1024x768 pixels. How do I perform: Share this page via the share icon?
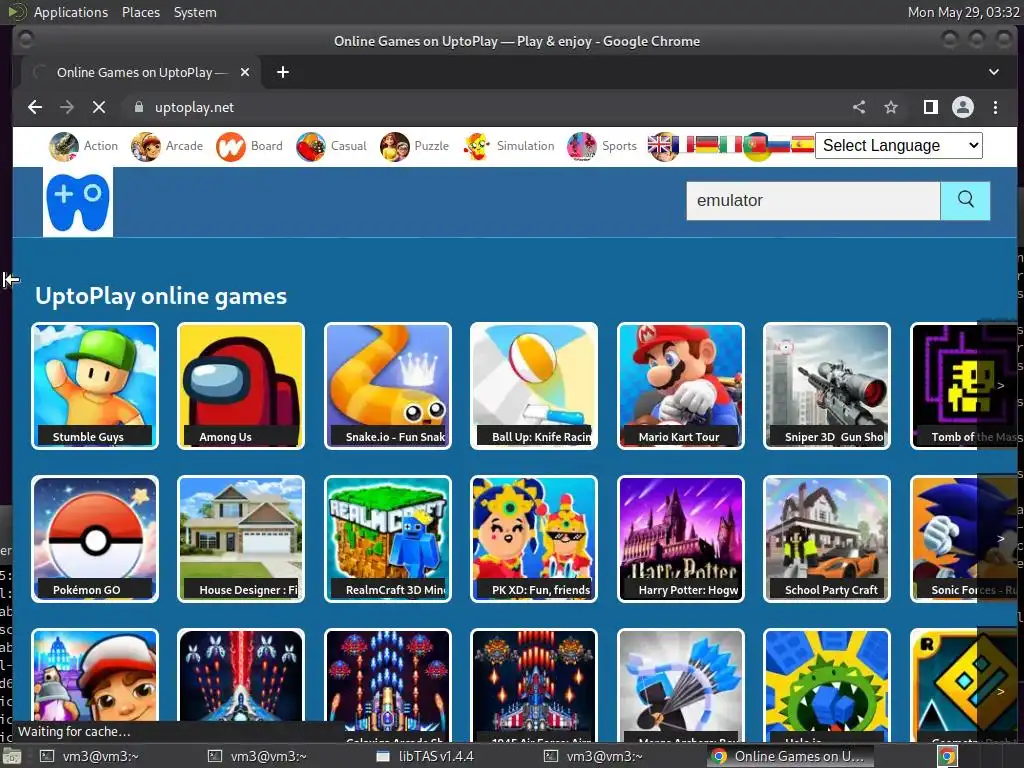click(859, 107)
